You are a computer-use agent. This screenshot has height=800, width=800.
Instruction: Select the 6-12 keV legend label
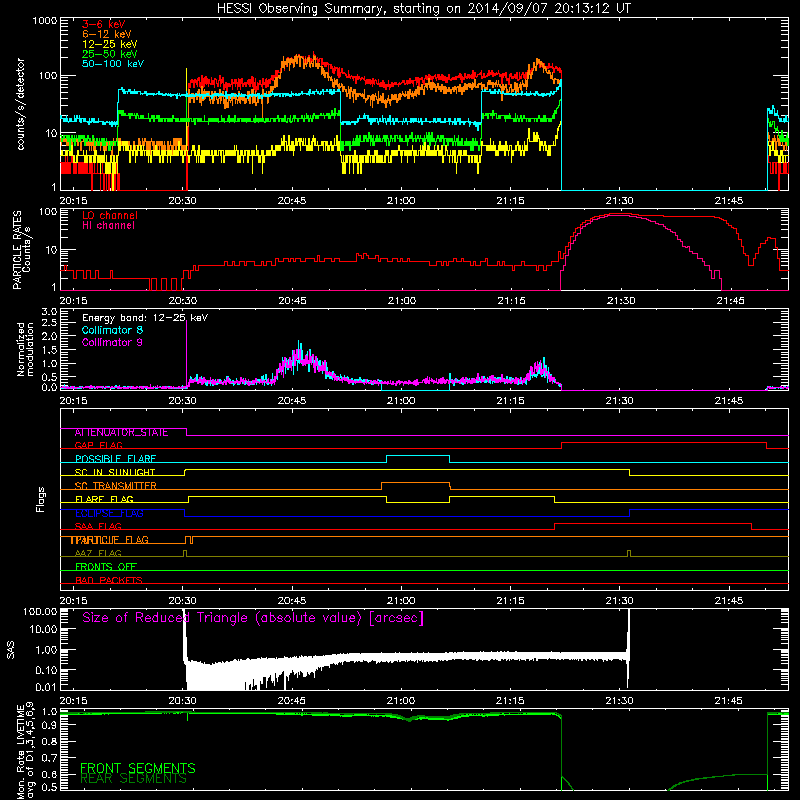coord(107,34)
